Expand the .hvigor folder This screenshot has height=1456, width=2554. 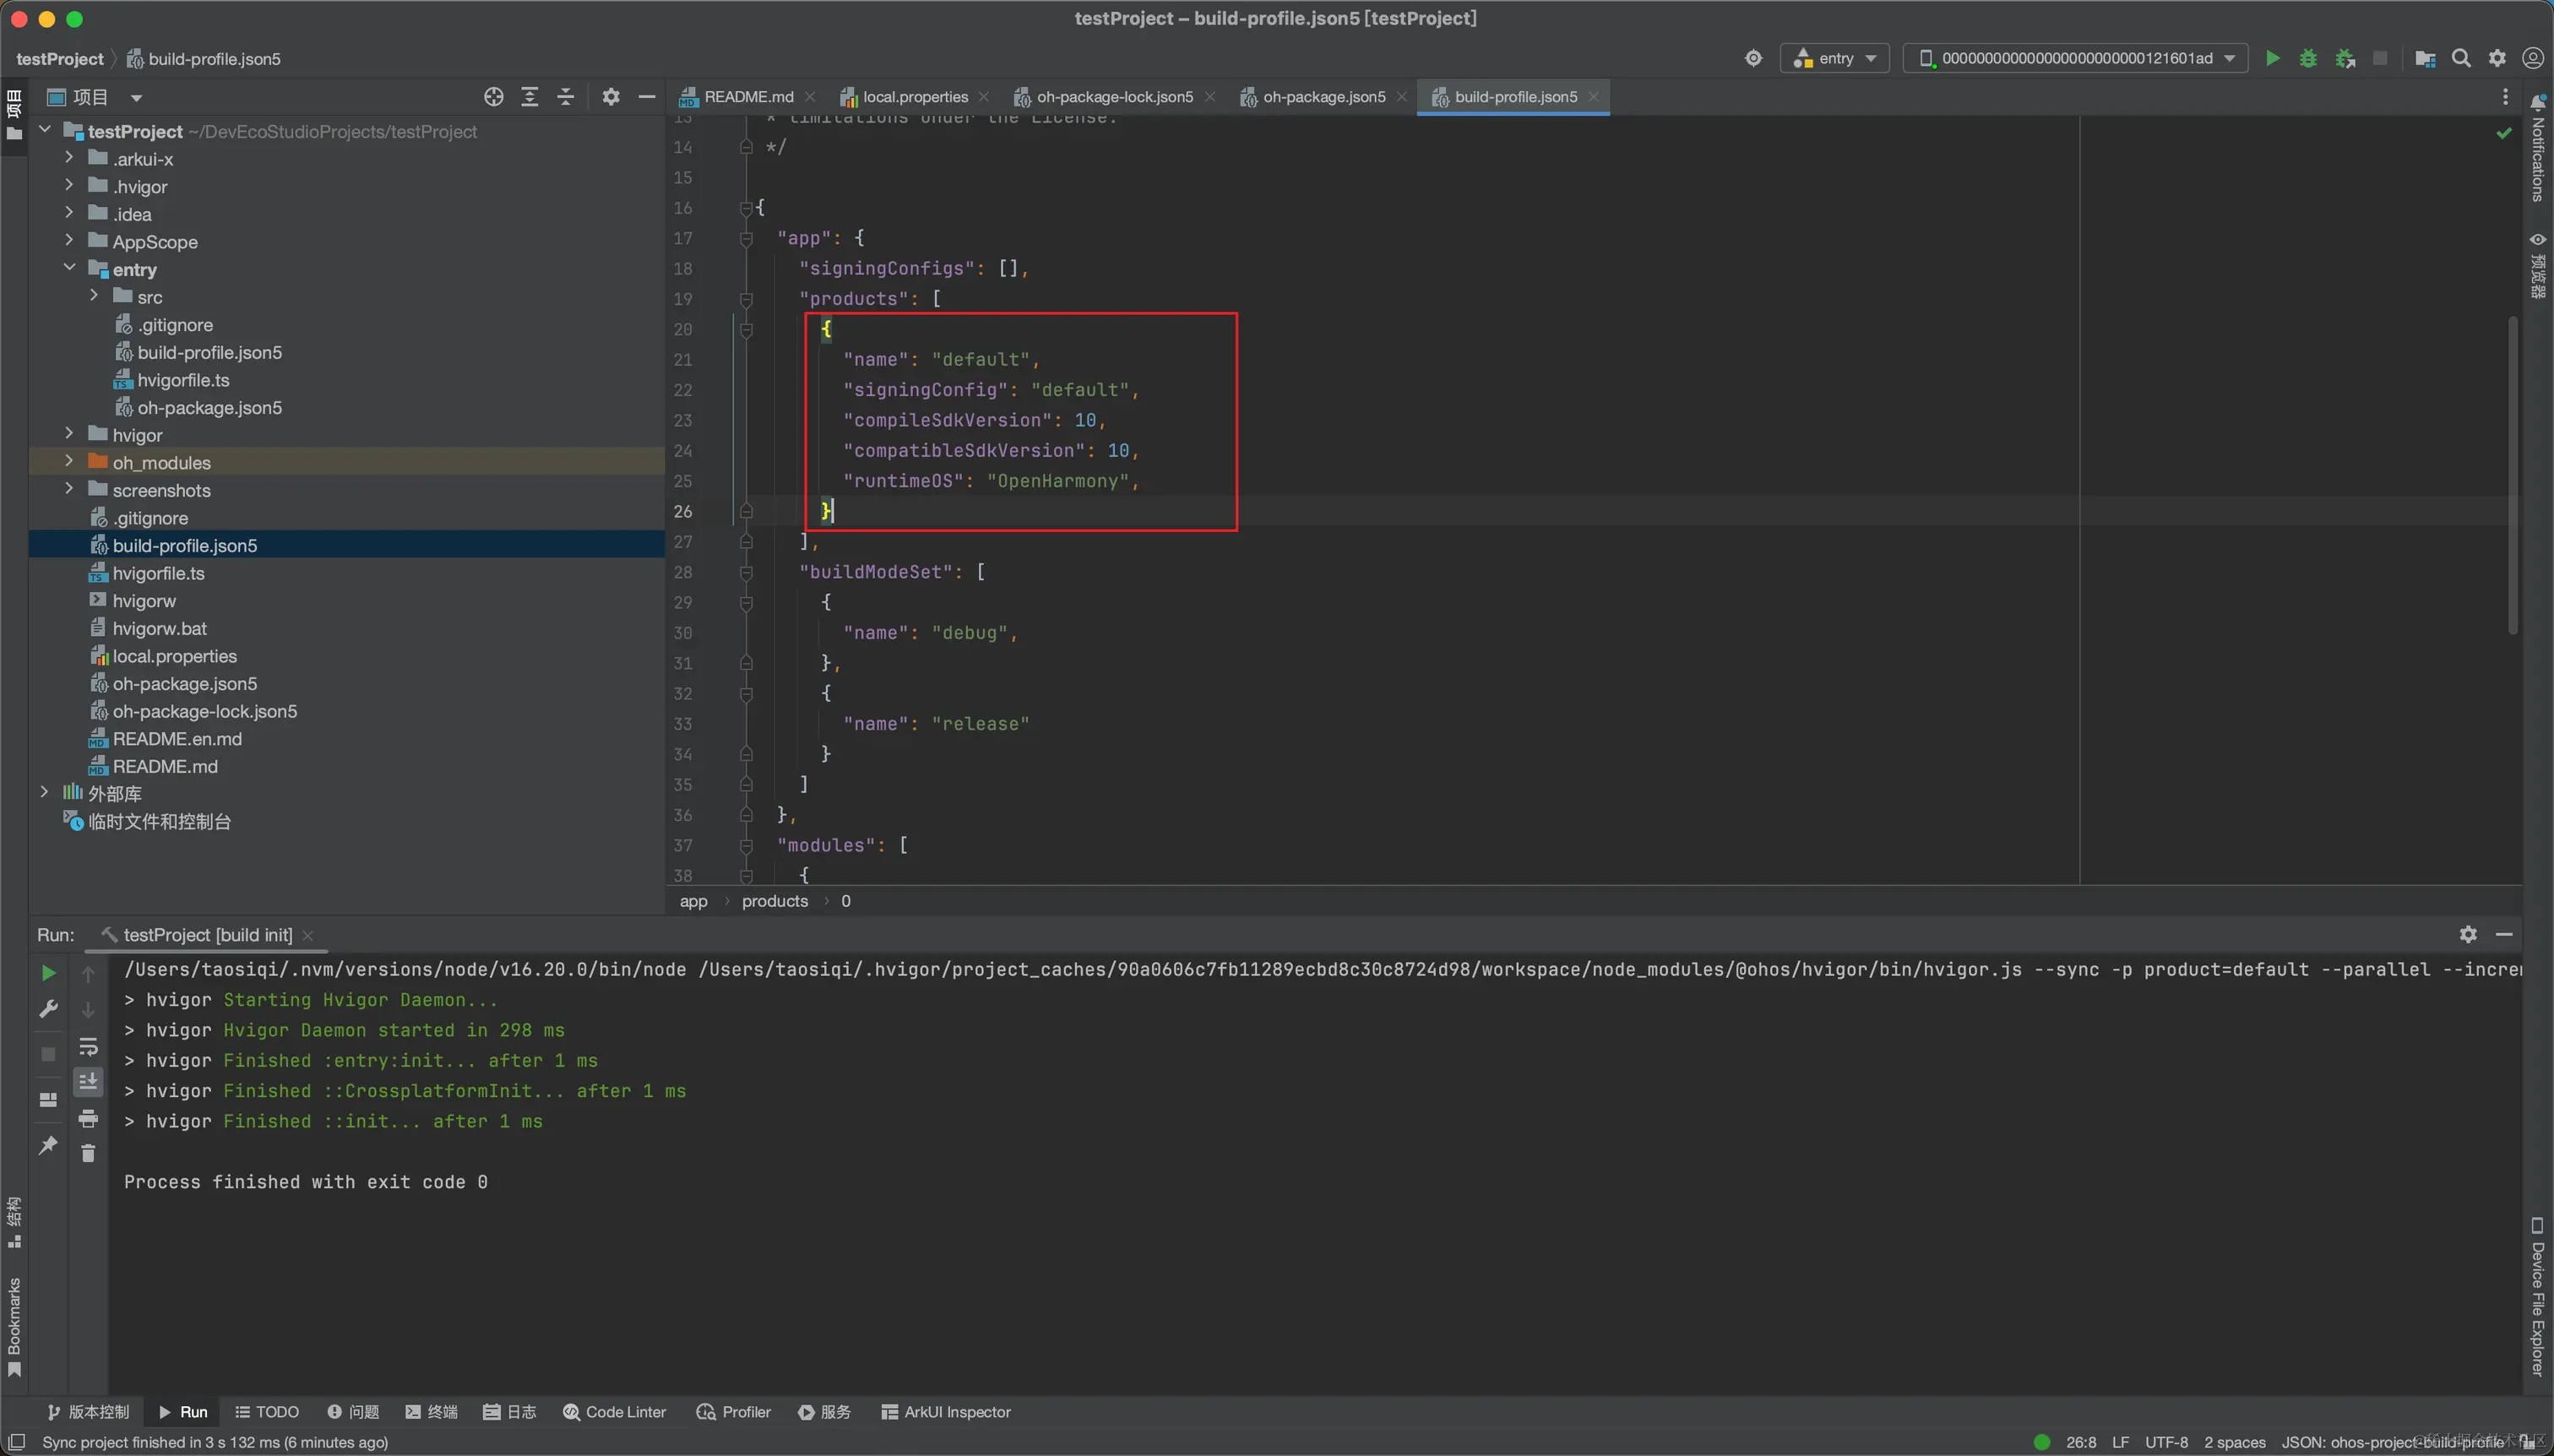pos(69,185)
